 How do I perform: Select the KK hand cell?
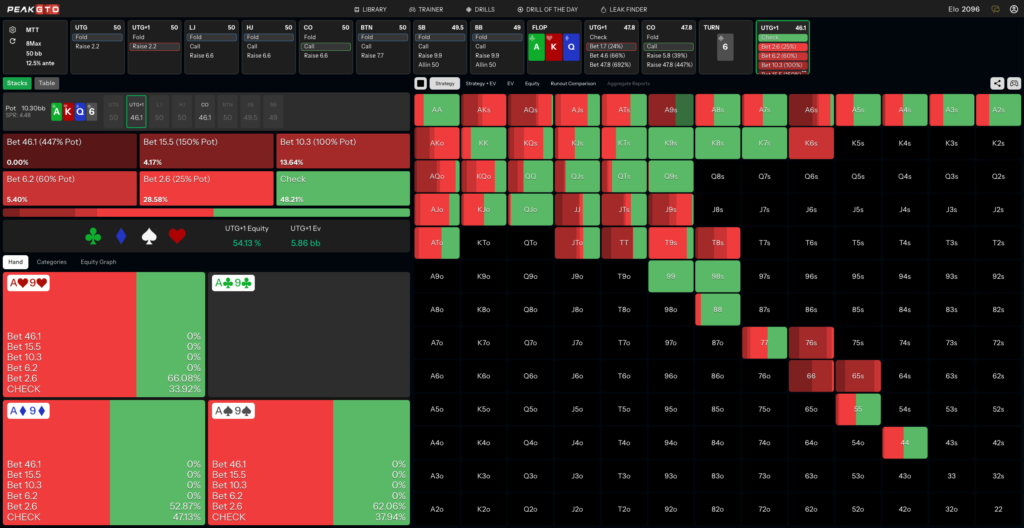click(484, 144)
